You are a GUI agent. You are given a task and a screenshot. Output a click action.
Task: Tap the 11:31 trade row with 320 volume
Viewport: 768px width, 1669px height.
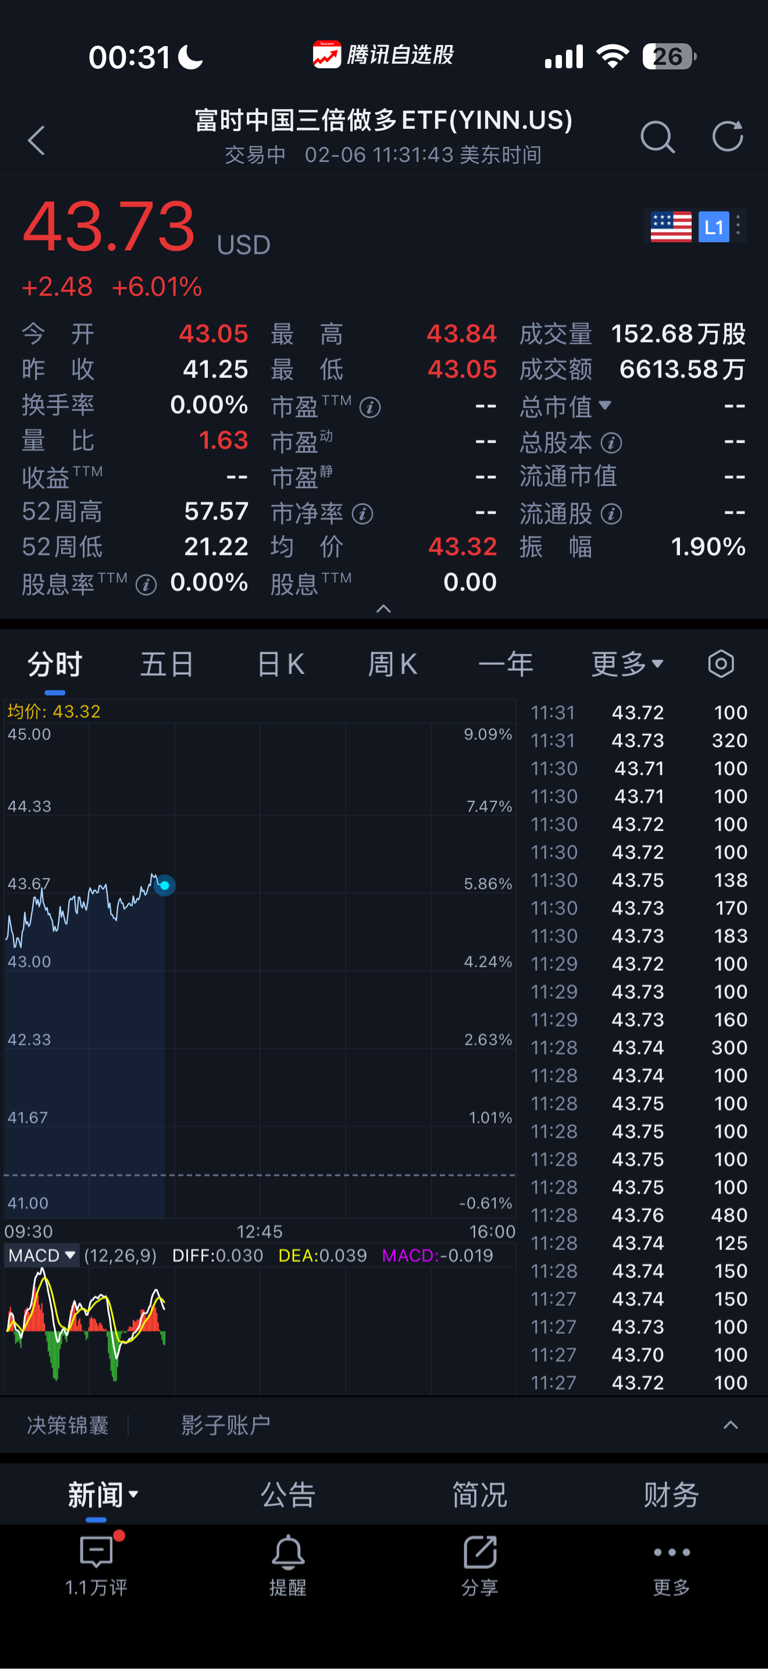pyautogui.click(x=639, y=741)
